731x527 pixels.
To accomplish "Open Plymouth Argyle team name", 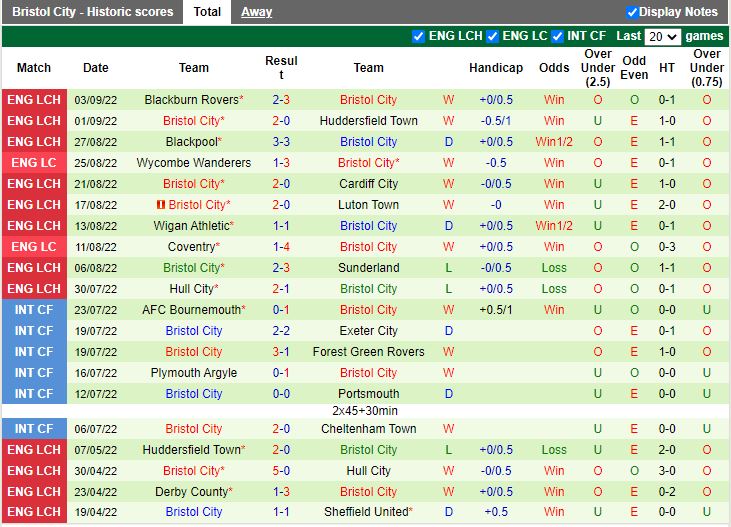I will click(x=193, y=373).
